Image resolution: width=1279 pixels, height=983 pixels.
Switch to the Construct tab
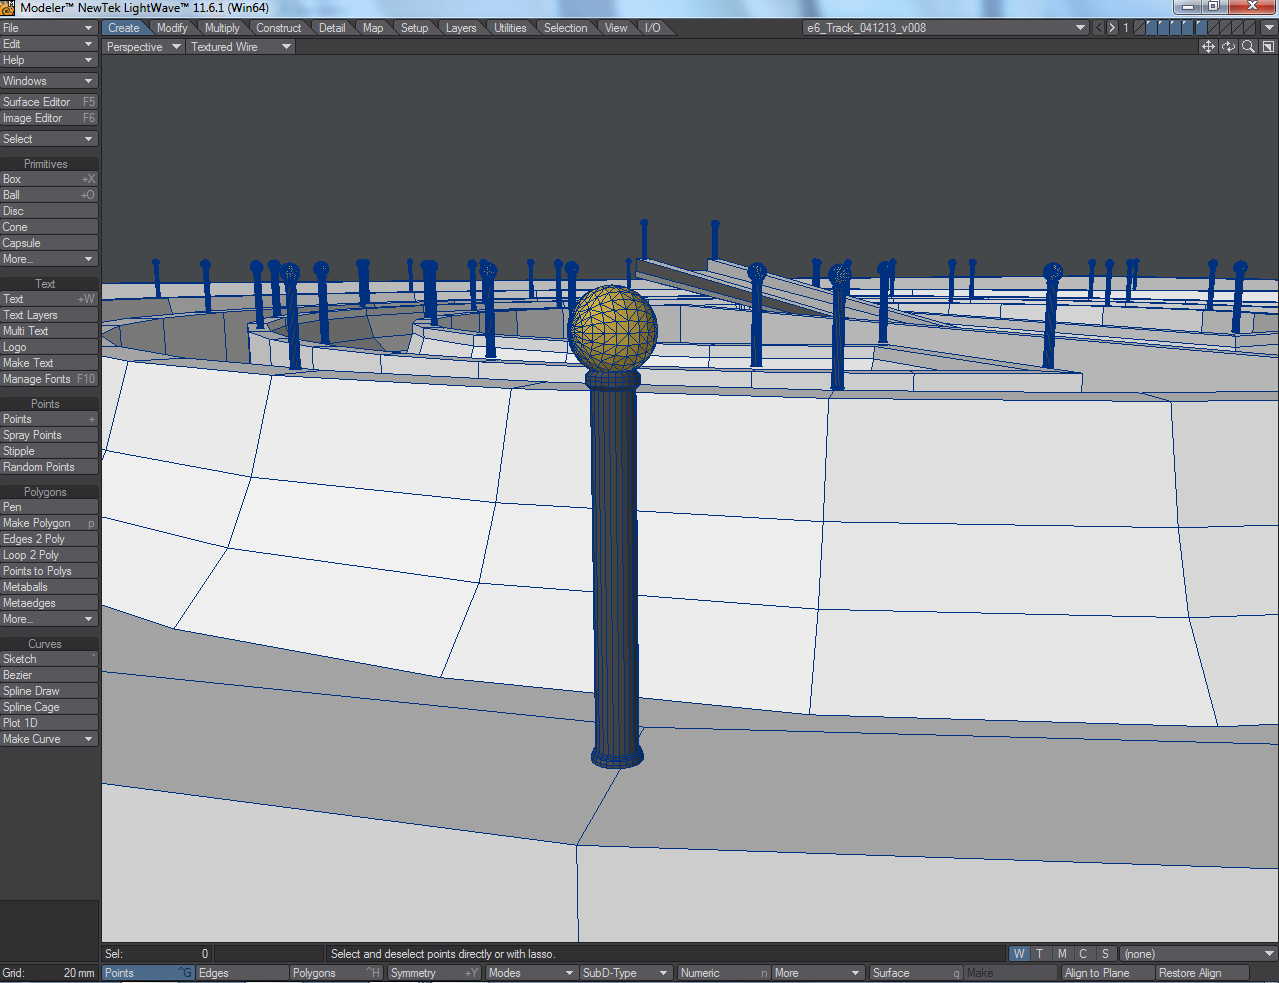pos(278,27)
